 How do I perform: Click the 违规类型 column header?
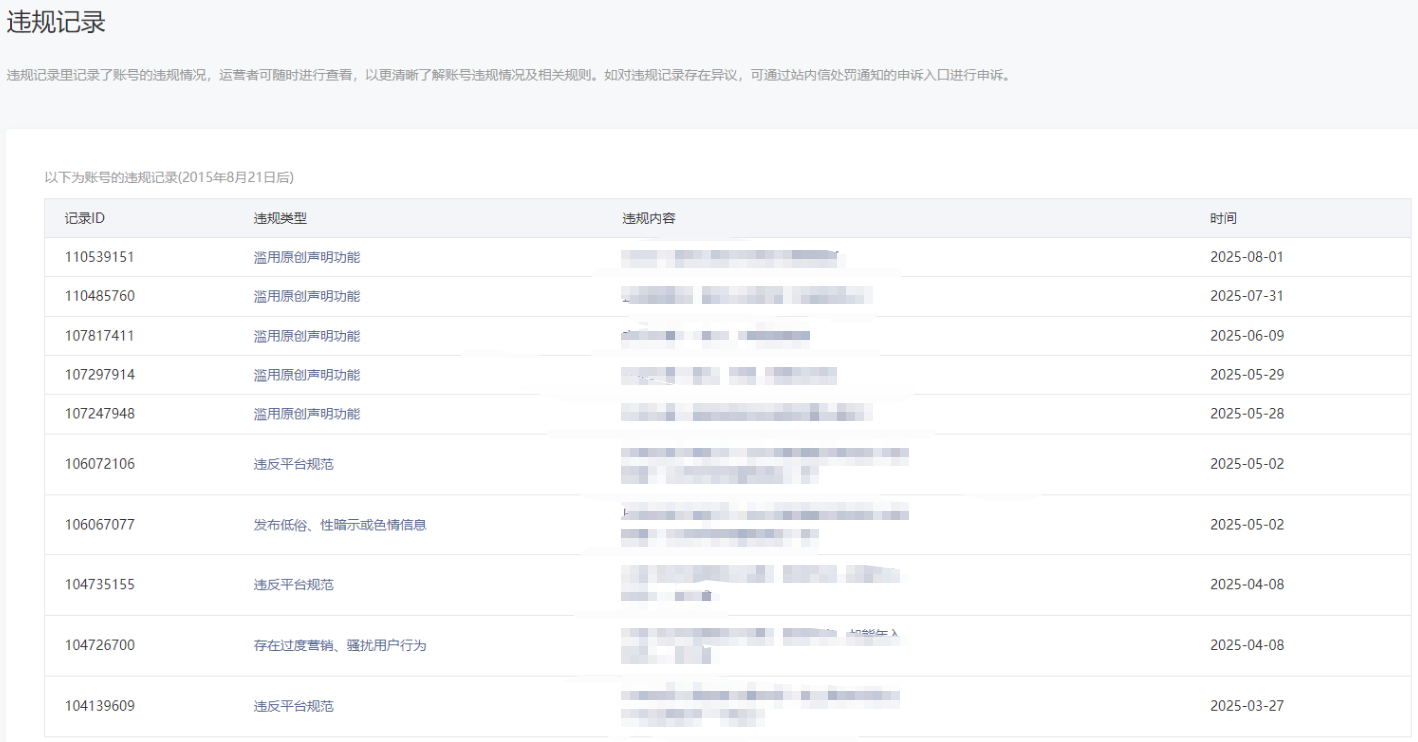point(280,218)
